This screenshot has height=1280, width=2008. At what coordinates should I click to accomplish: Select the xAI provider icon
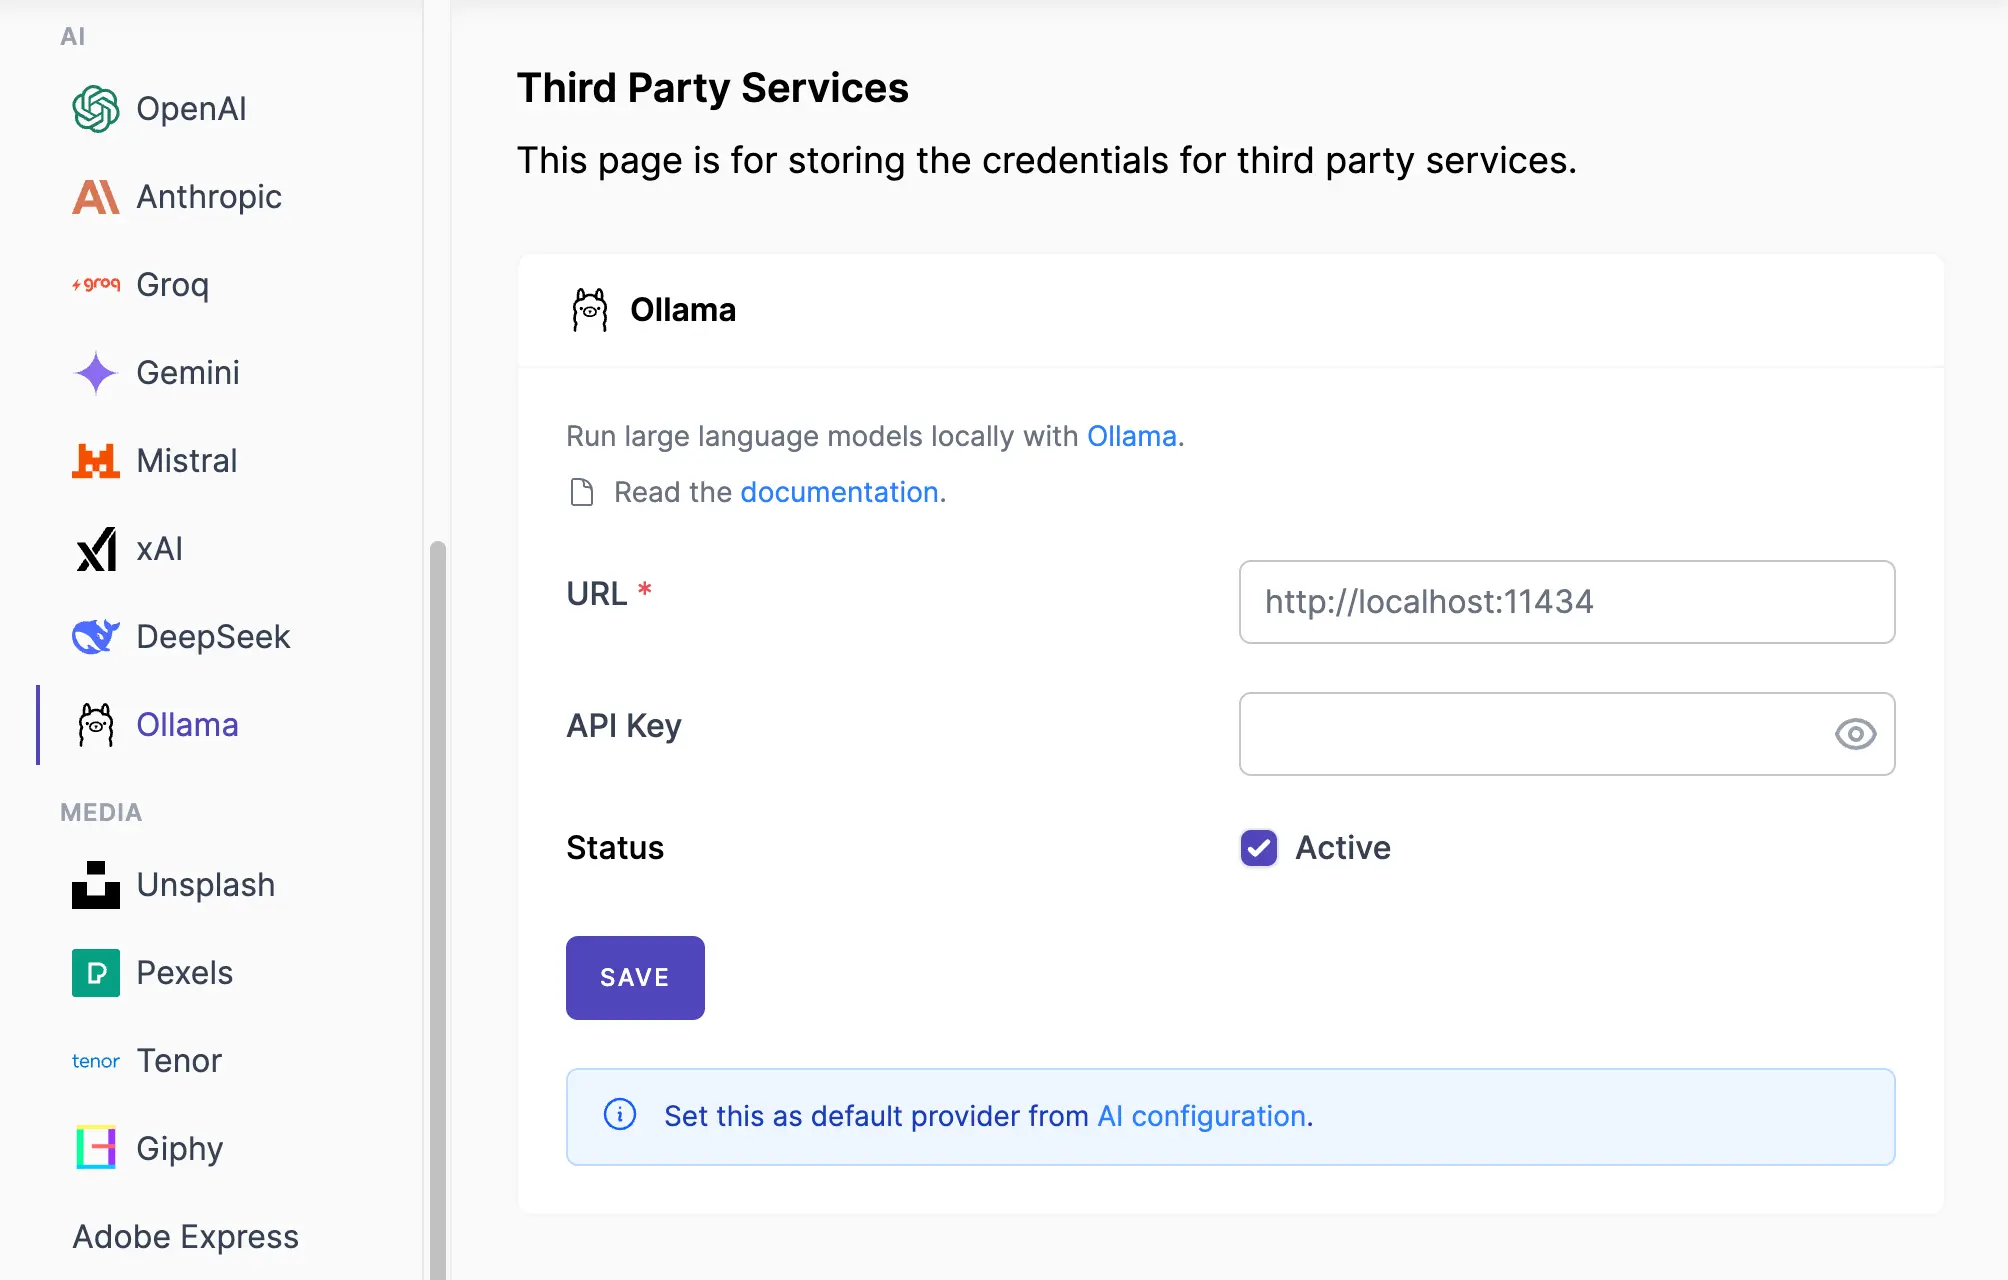96,549
